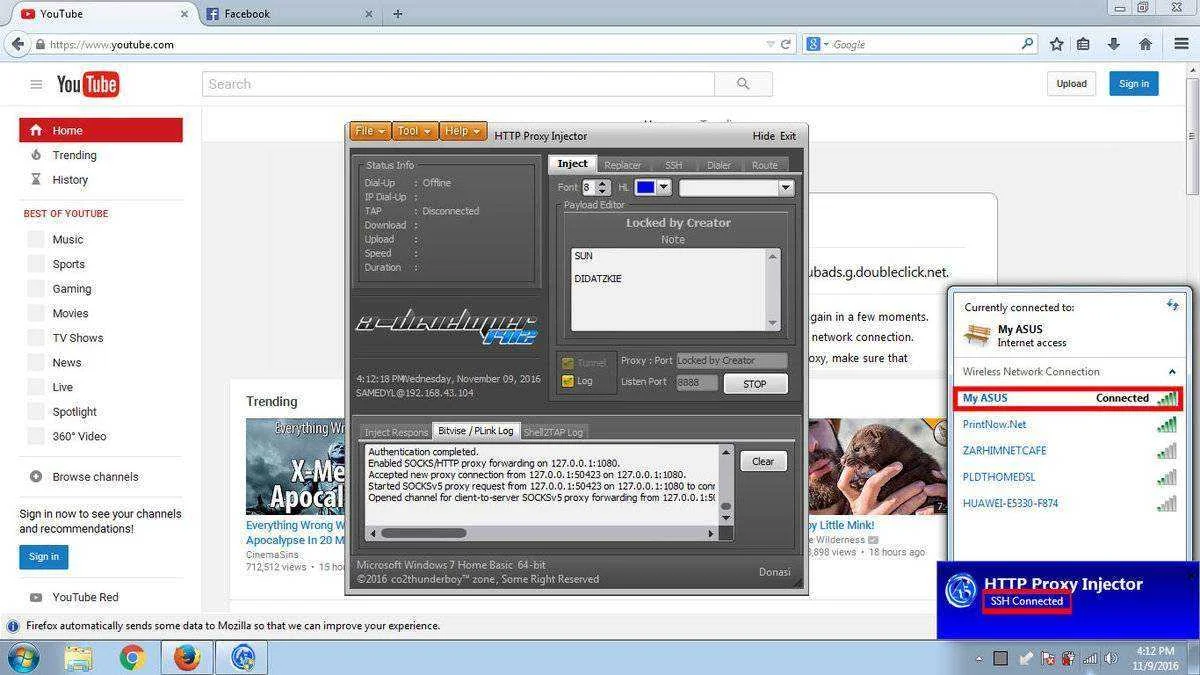Click in the Listen Port field

697,383
